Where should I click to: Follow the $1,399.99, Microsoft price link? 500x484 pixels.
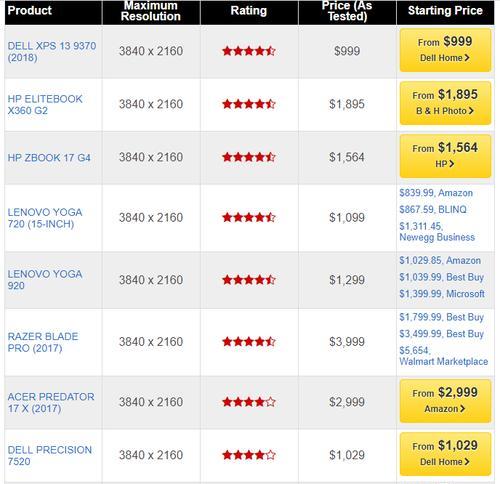click(x=442, y=294)
